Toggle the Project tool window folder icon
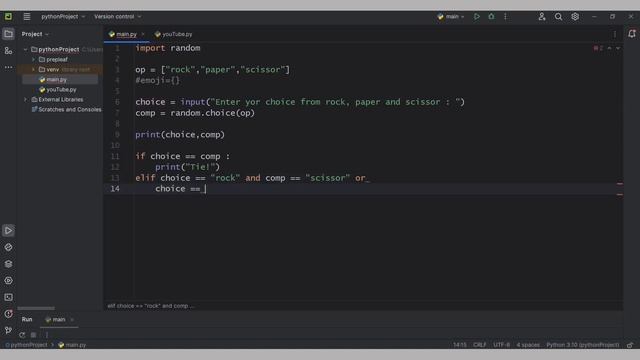 coord(8,34)
